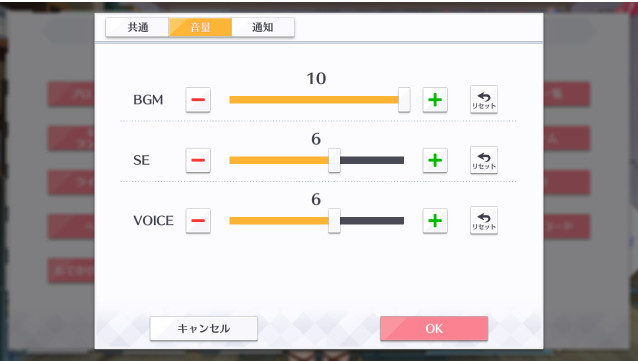The width and height of the screenshot is (638, 361).
Task: Click the dark unfilled part of VOICE track
Action: 372,221
